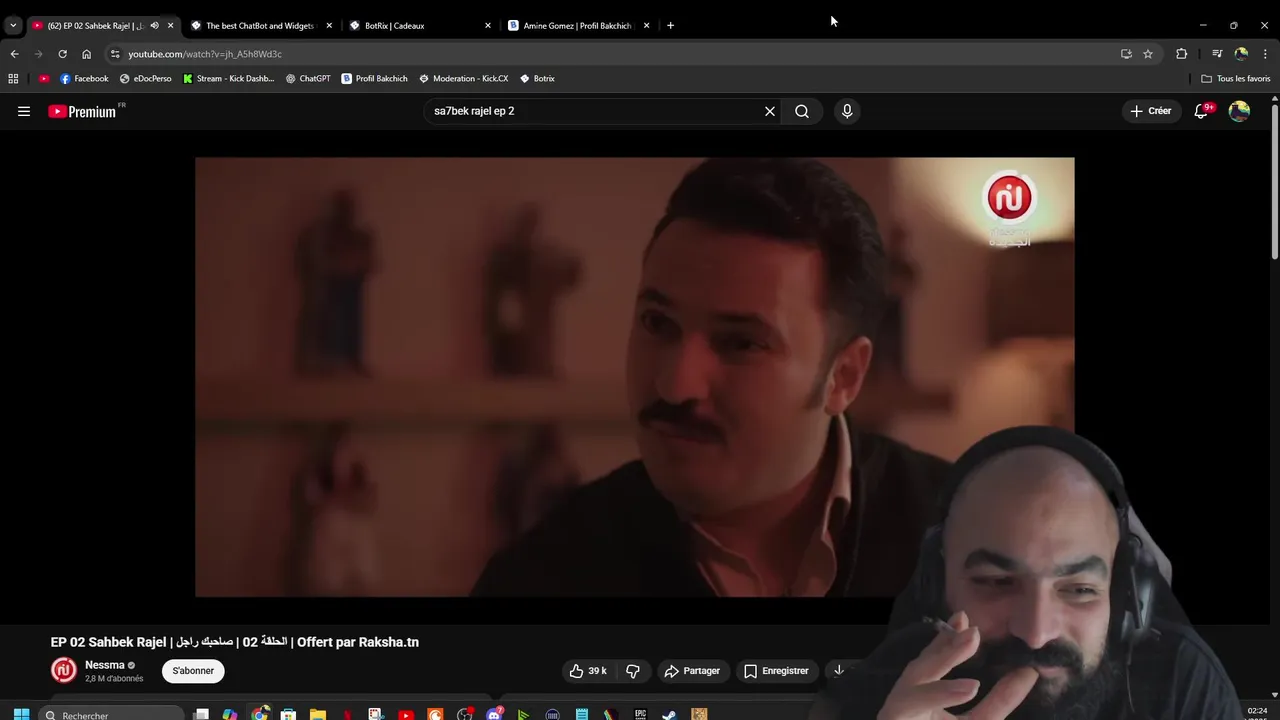
Task: Go back in browser history
Action: [14, 54]
